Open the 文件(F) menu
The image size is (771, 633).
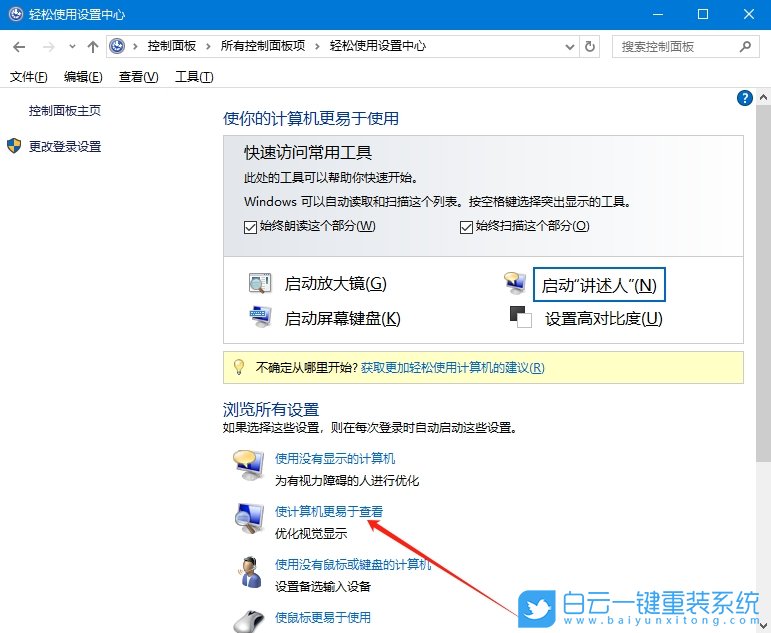pos(29,77)
